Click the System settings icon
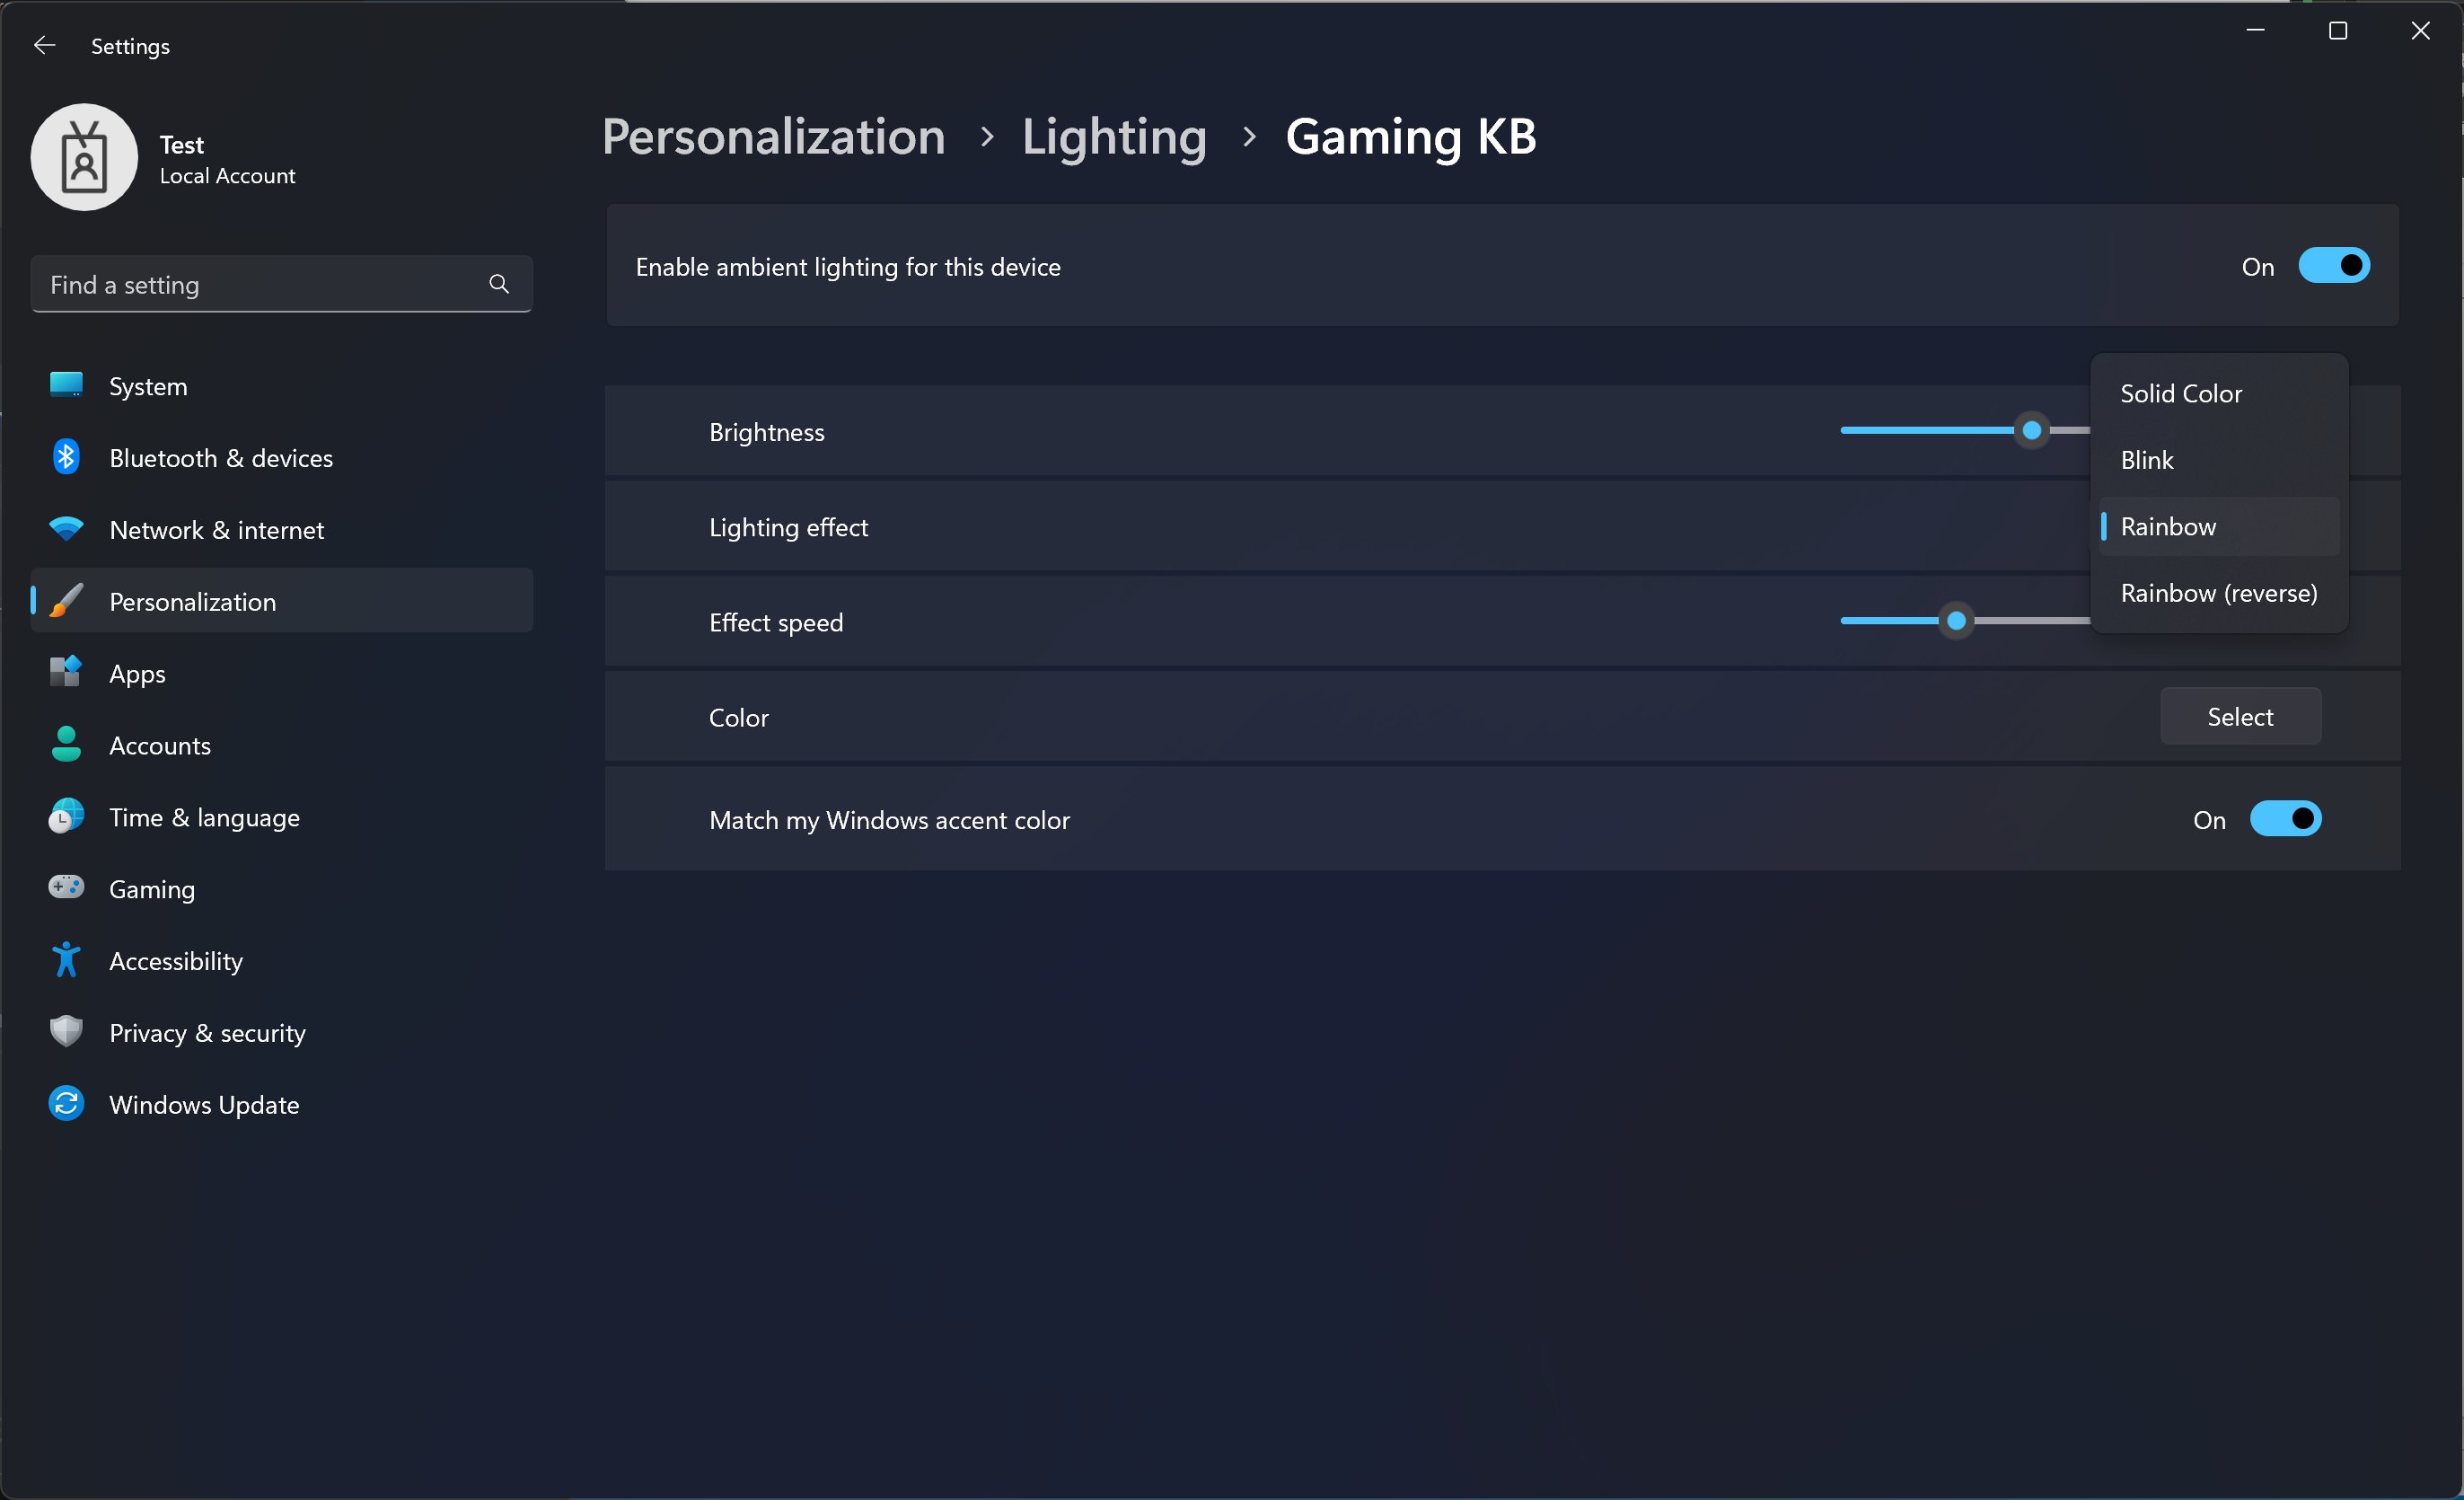This screenshot has height=1500, width=2464. click(x=66, y=384)
